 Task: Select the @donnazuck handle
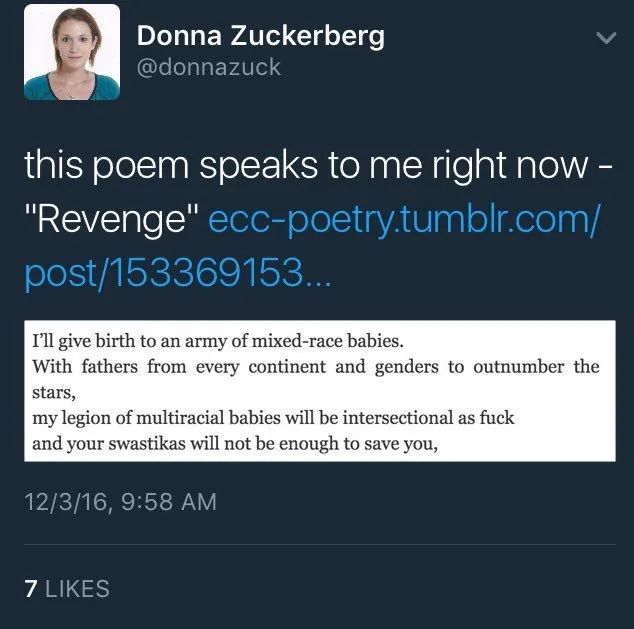click(208, 68)
